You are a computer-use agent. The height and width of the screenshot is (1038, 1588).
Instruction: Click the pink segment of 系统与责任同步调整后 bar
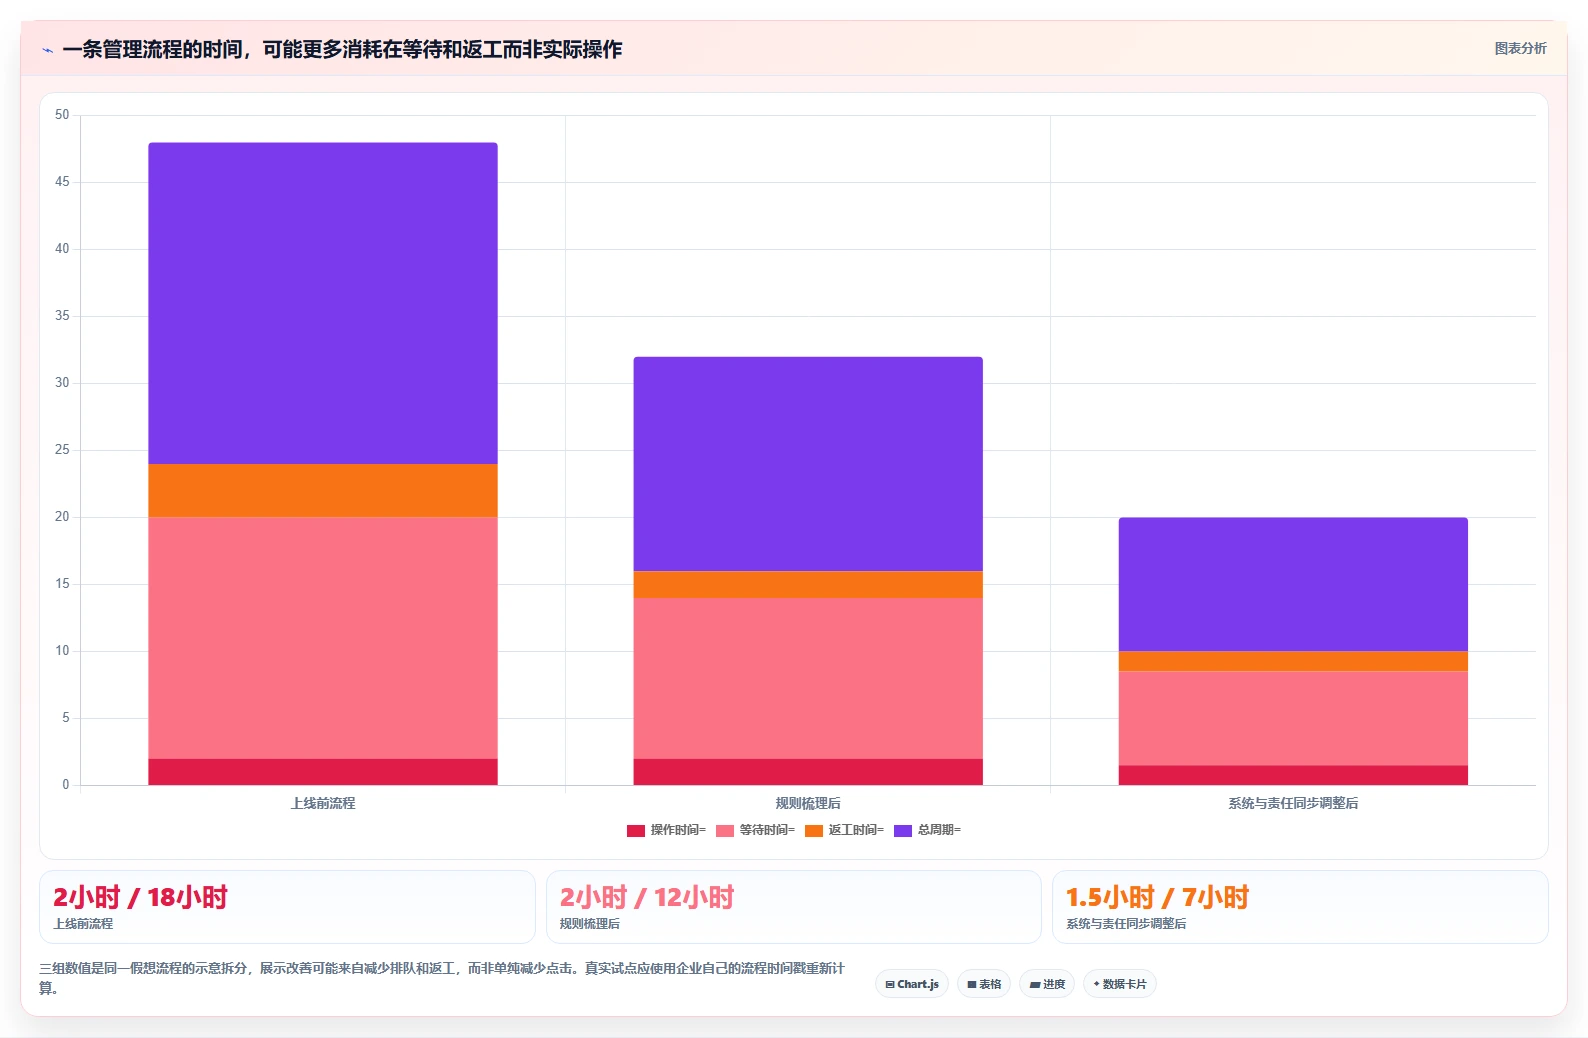point(1293,718)
